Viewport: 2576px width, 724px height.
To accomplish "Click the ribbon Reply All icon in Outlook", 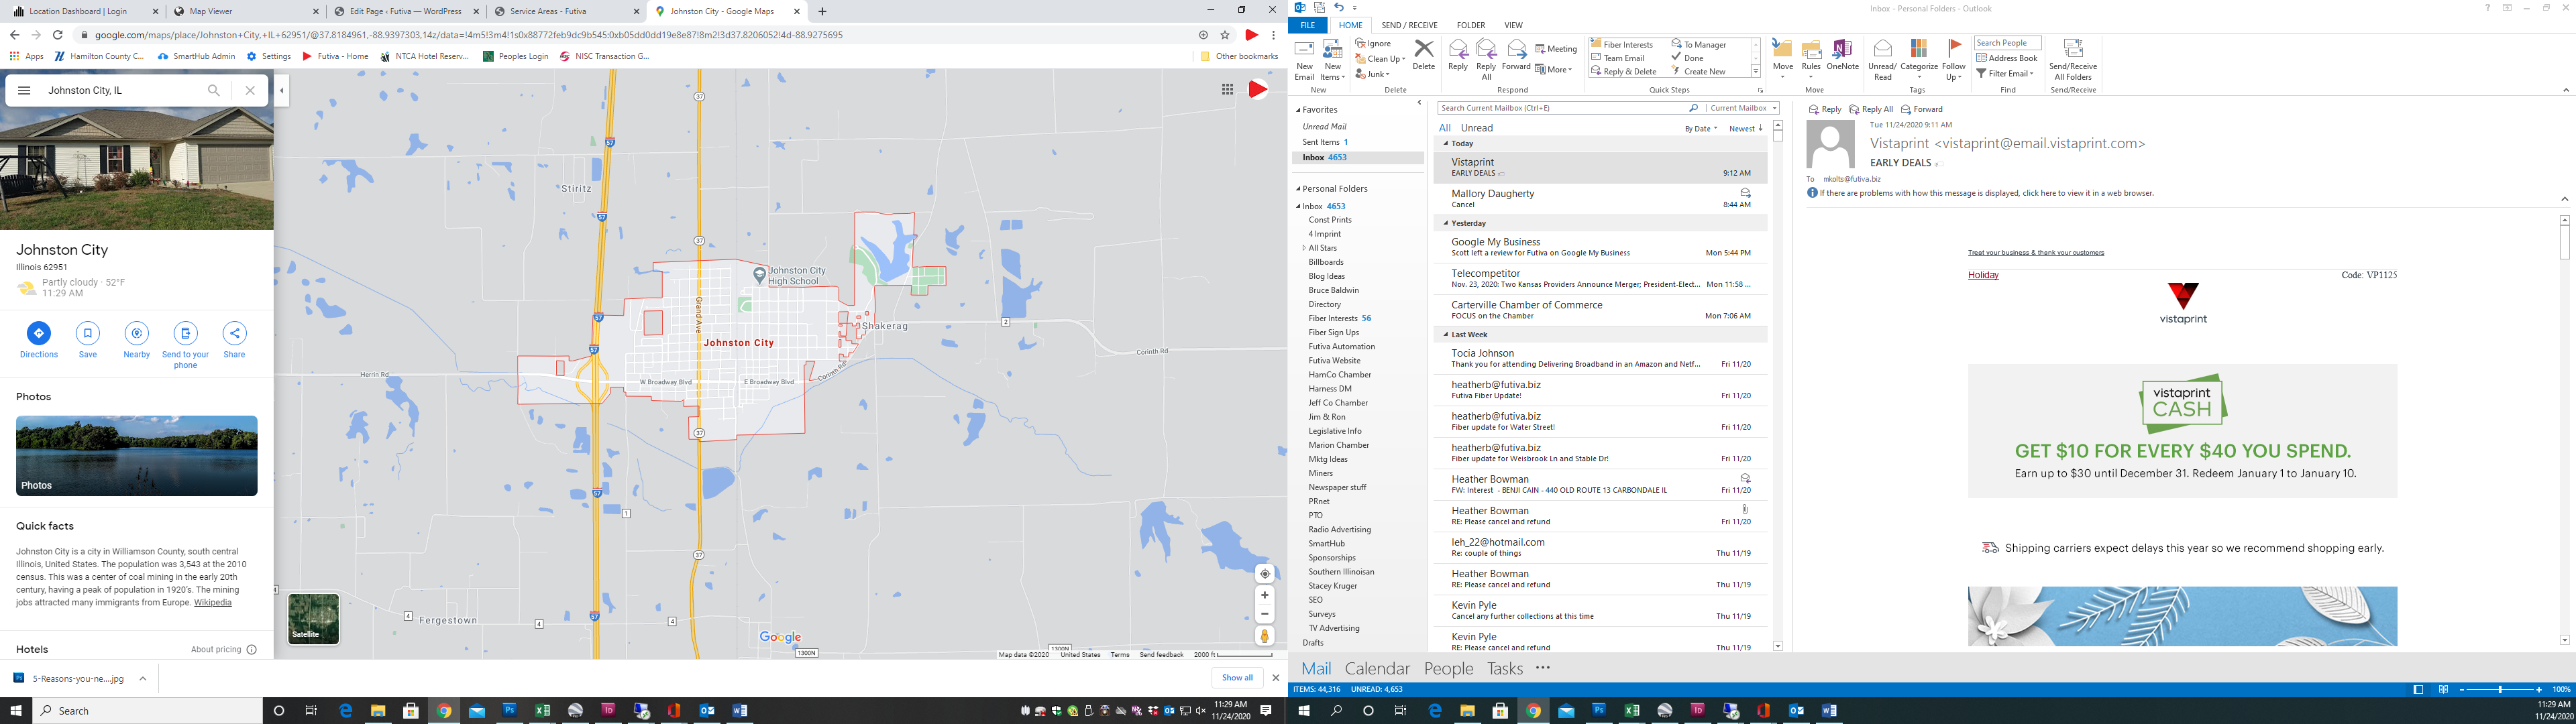I will pos(1486,49).
